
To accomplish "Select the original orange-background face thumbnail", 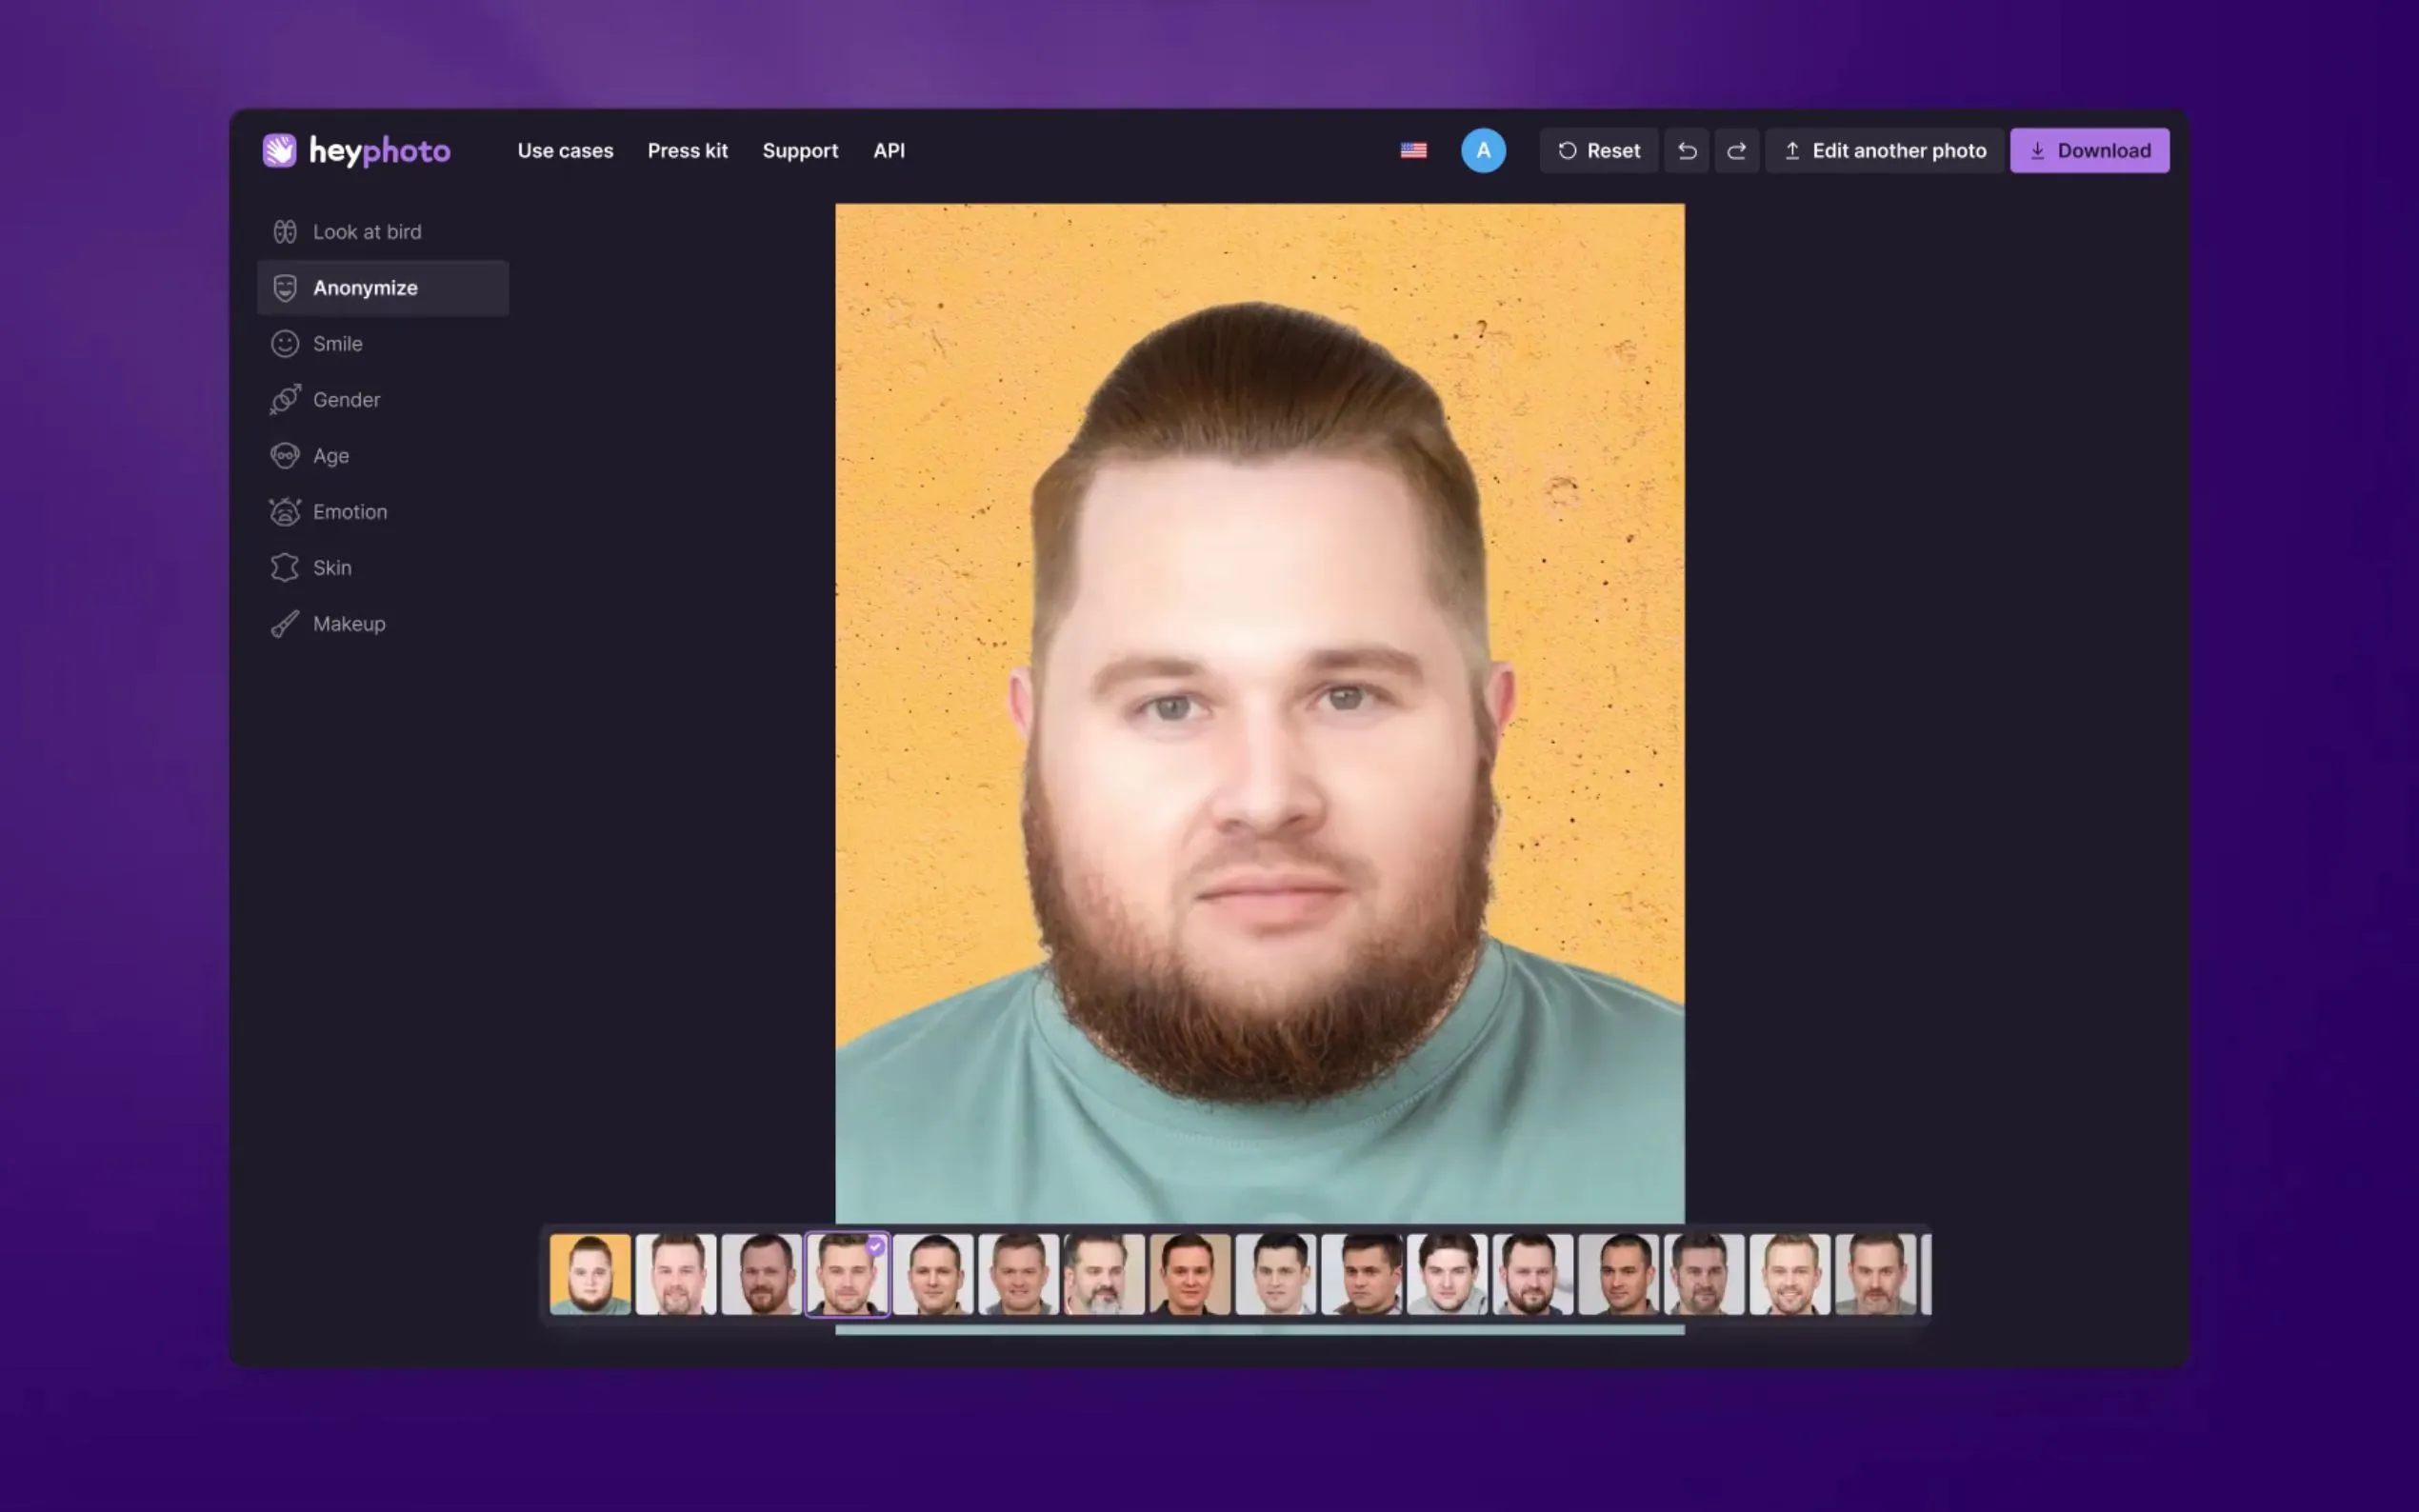I will 590,1274.
